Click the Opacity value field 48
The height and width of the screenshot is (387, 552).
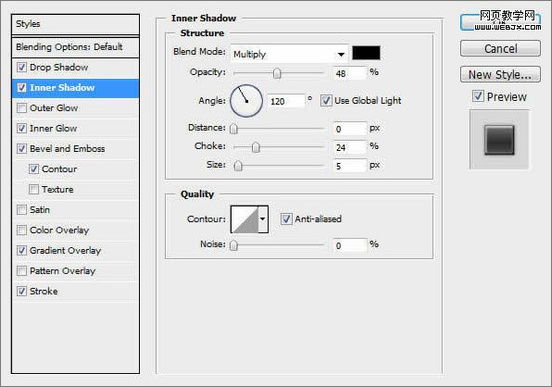point(350,73)
